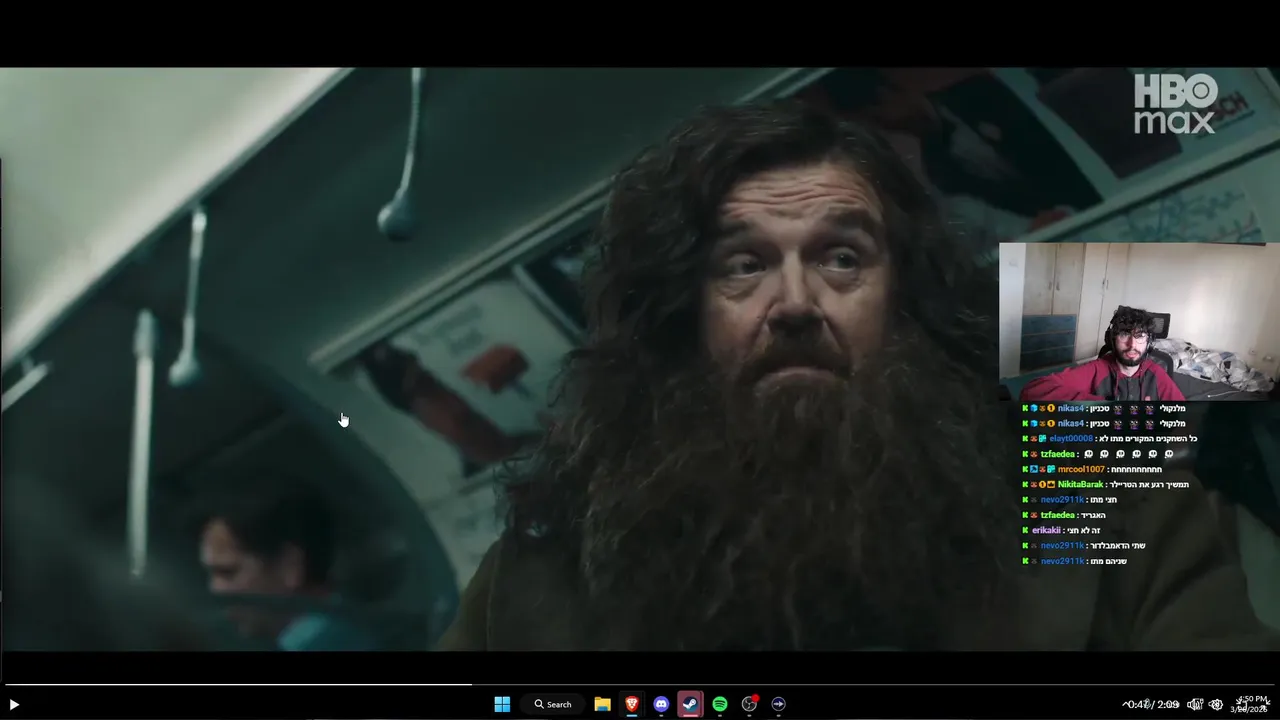Click the tzfaedea username beside the skull emojis

pyautogui.click(x=1058, y=454)
